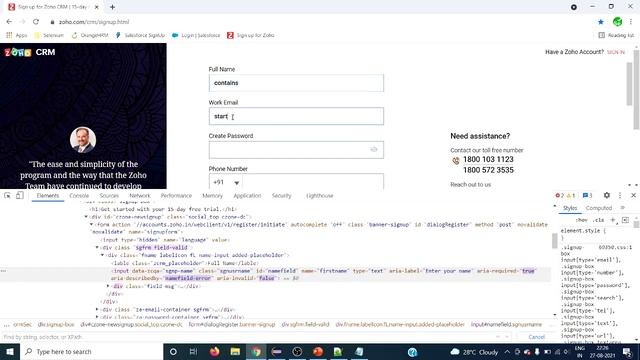Collapse the form dialogRegister node
640x360 pixels.
[x=92, y=224]
